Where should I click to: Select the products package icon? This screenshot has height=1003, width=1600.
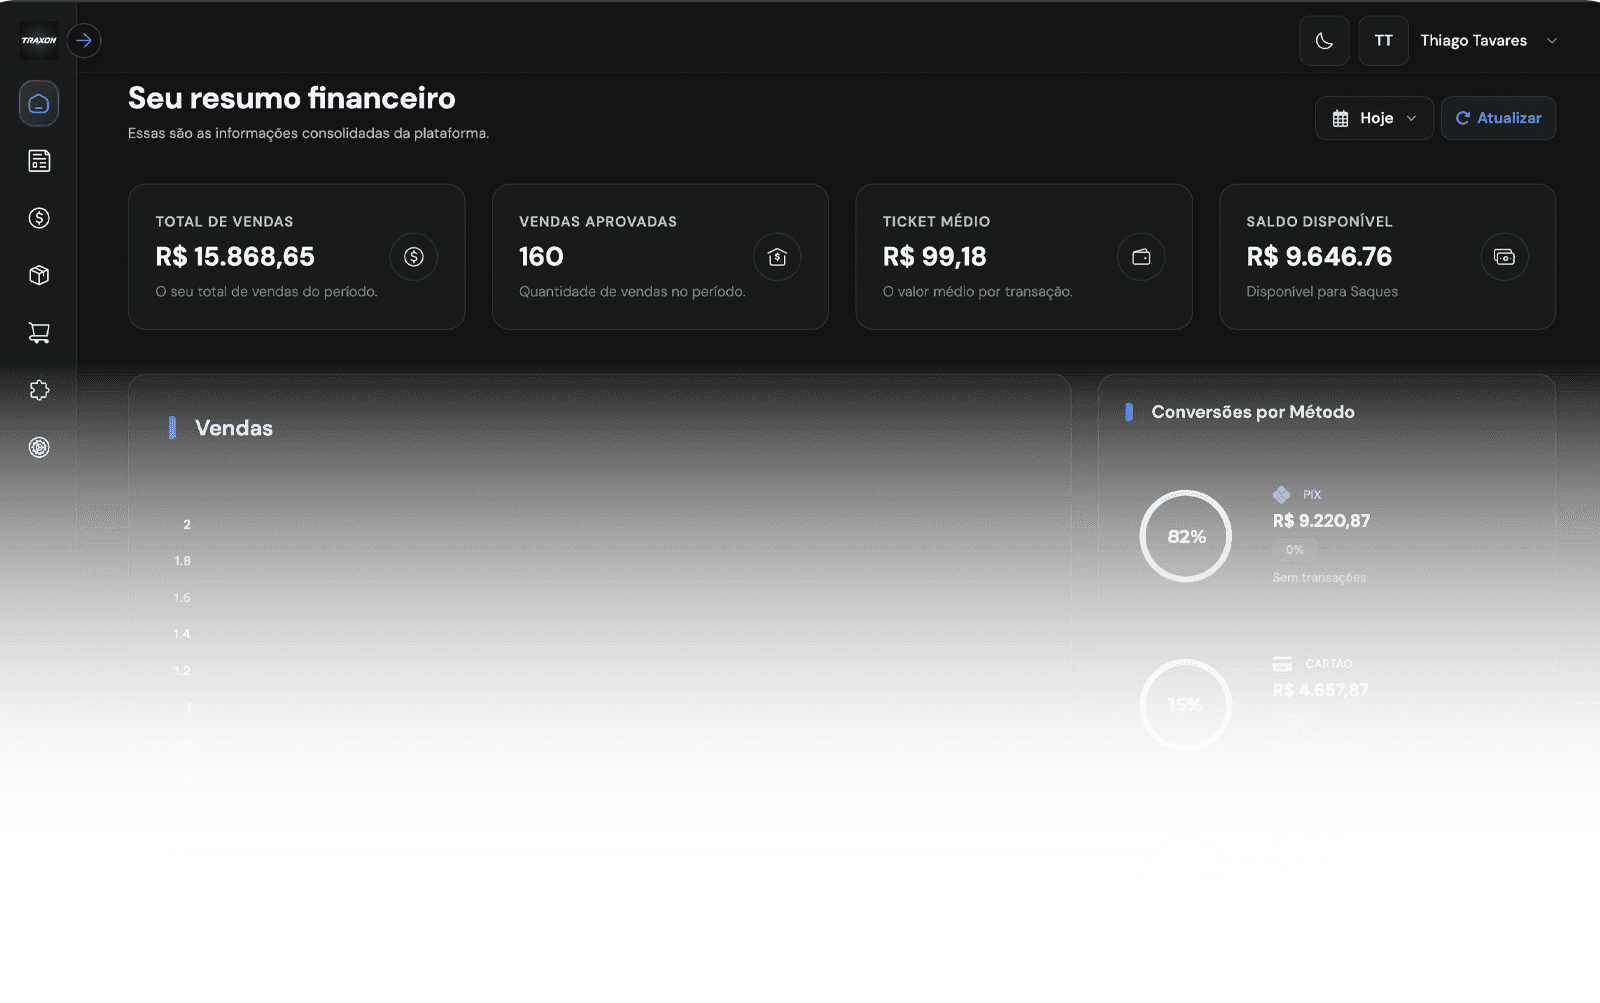pos(38,275)
